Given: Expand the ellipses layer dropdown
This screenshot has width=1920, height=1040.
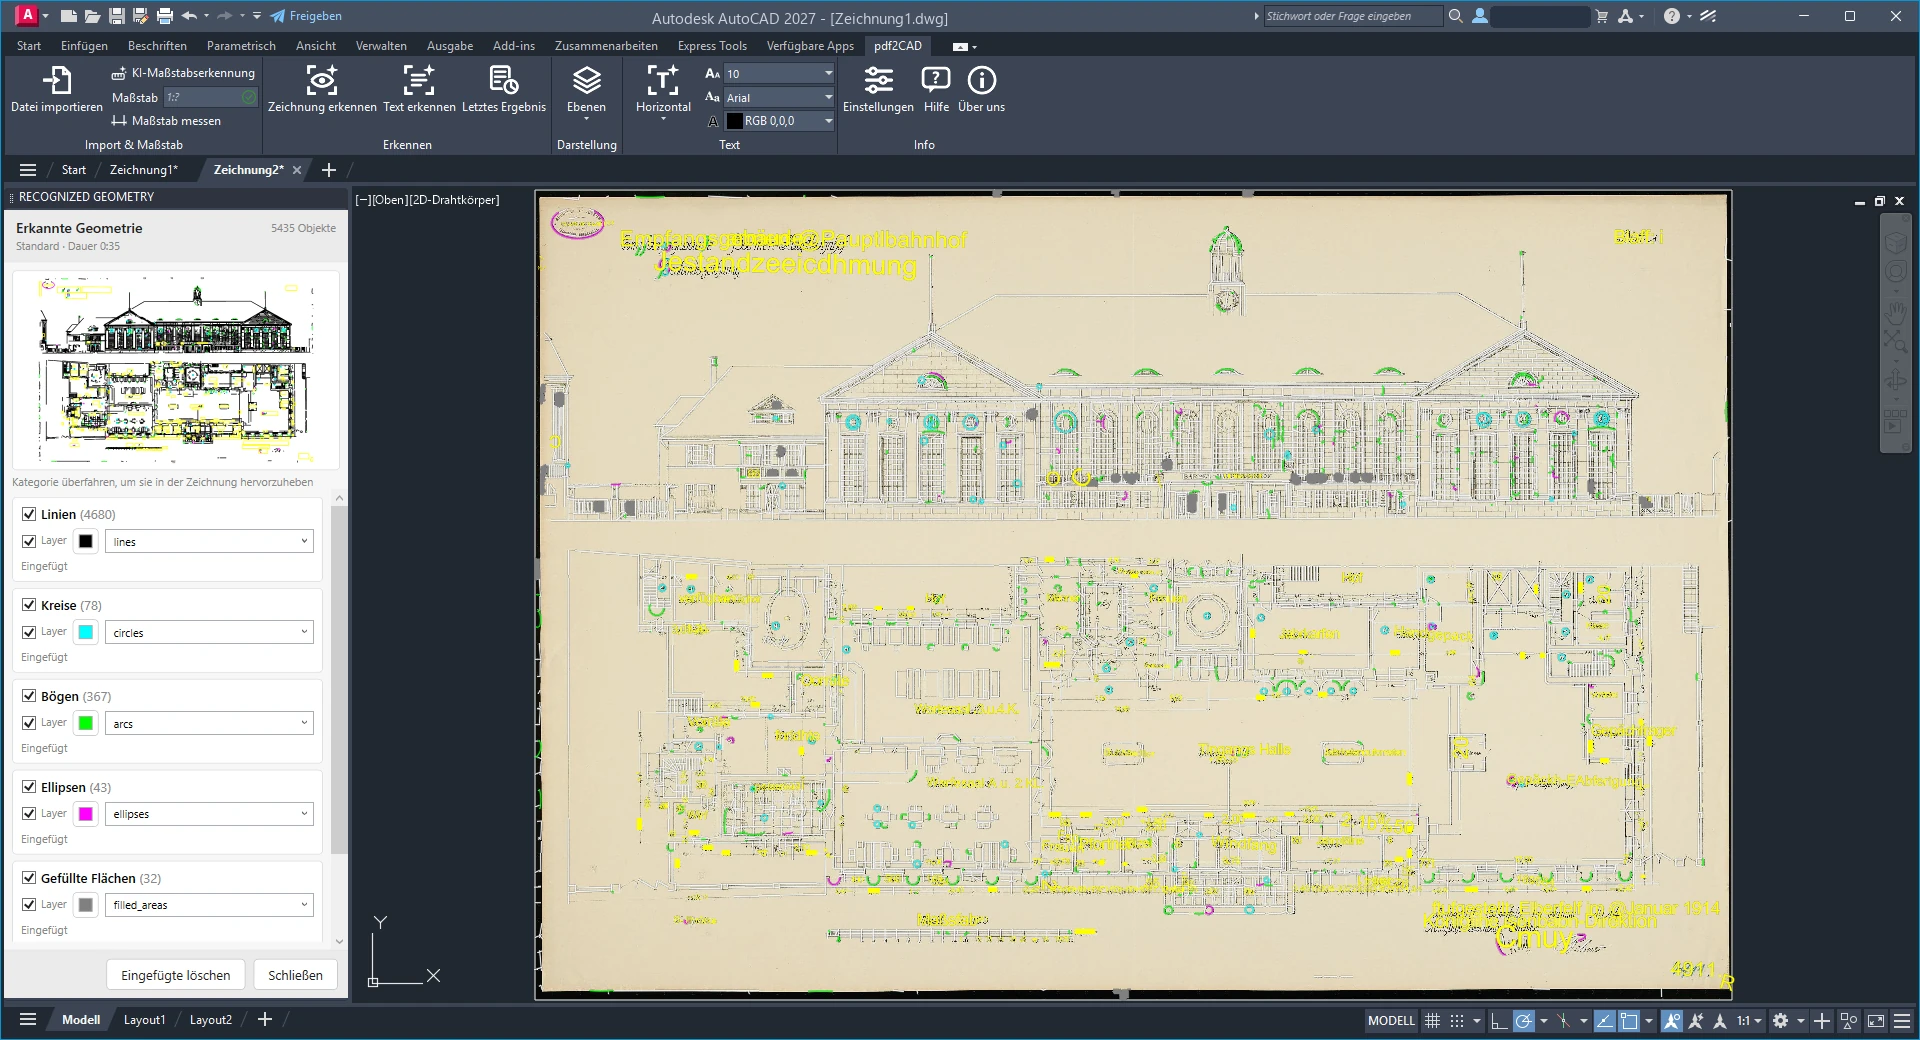Looking at the screenshot, I should coord(209,814).
